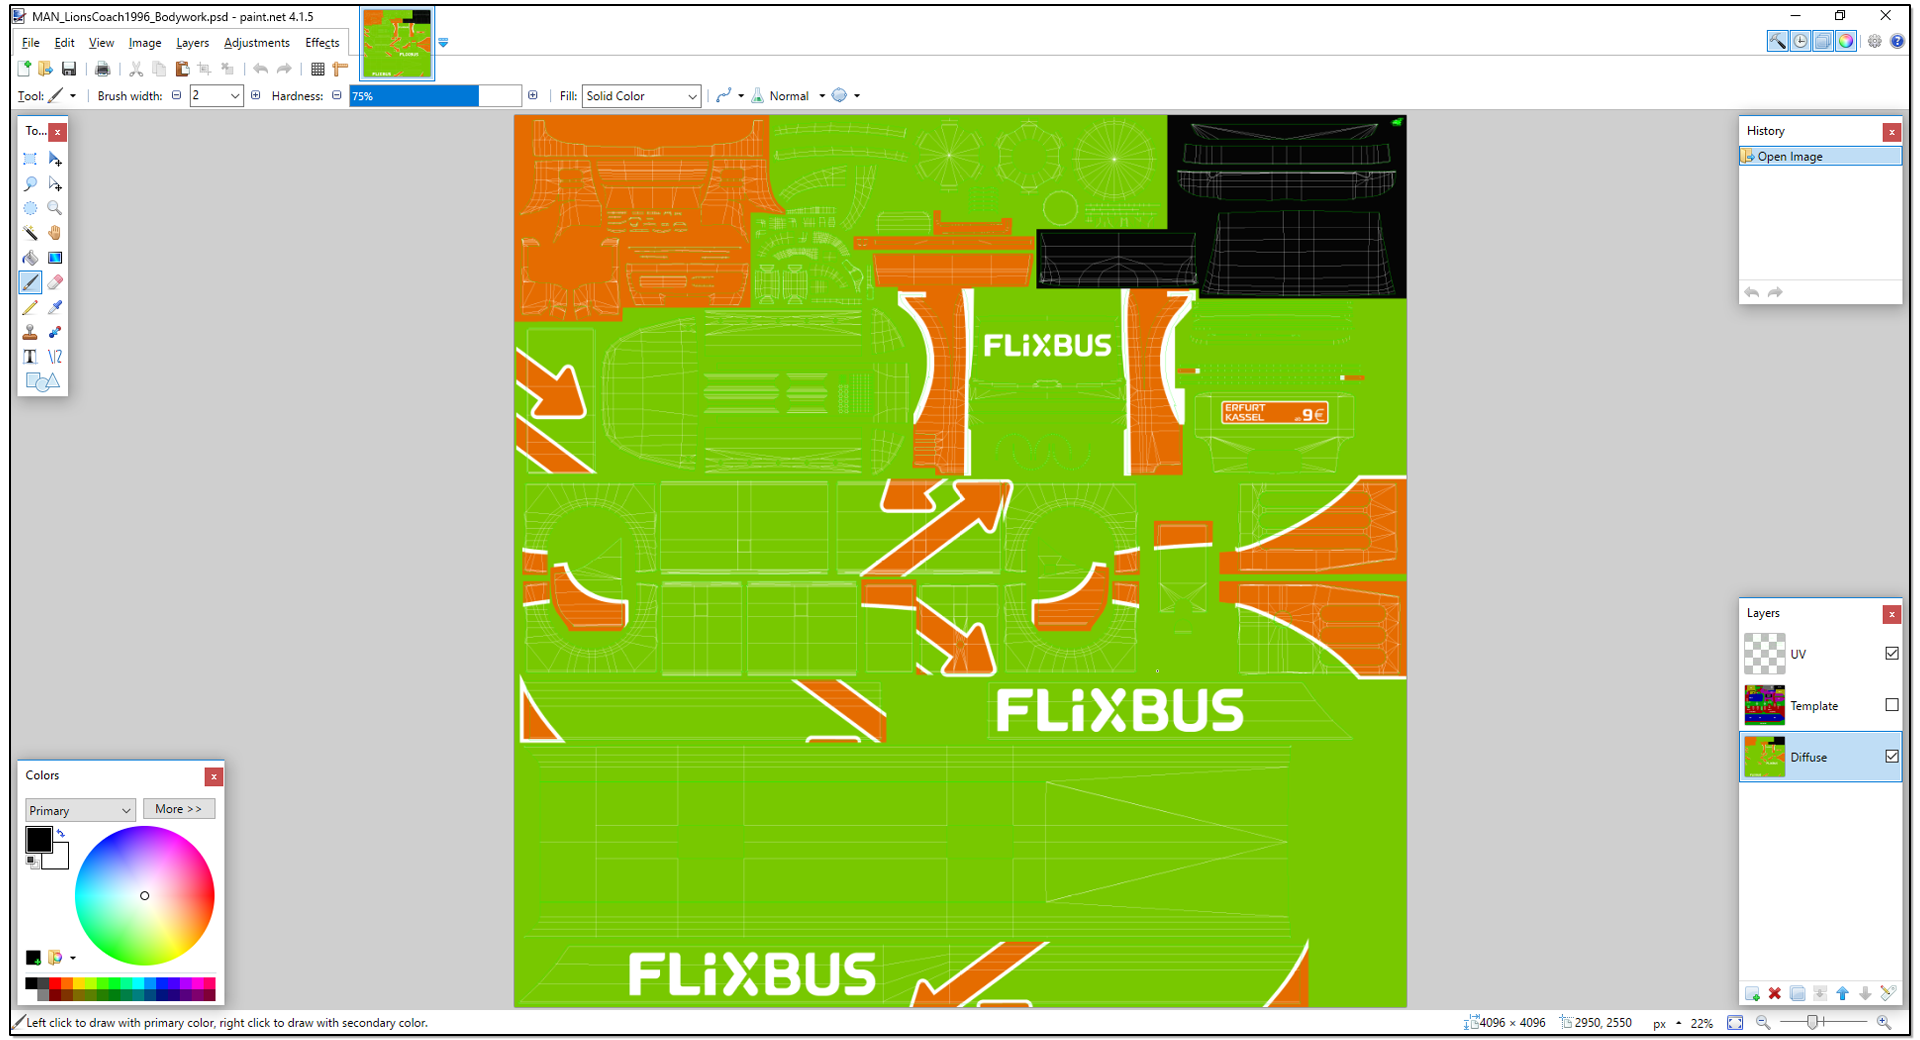The width and height of the screenshot is (1920, 1040).
Task: Increase hardness with the plus button
Action: (x=533, y=96)
